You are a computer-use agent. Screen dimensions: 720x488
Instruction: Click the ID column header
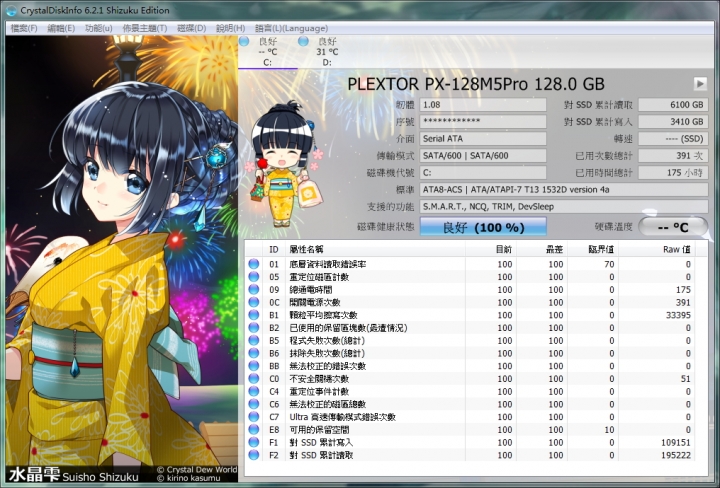coord(274,249)
